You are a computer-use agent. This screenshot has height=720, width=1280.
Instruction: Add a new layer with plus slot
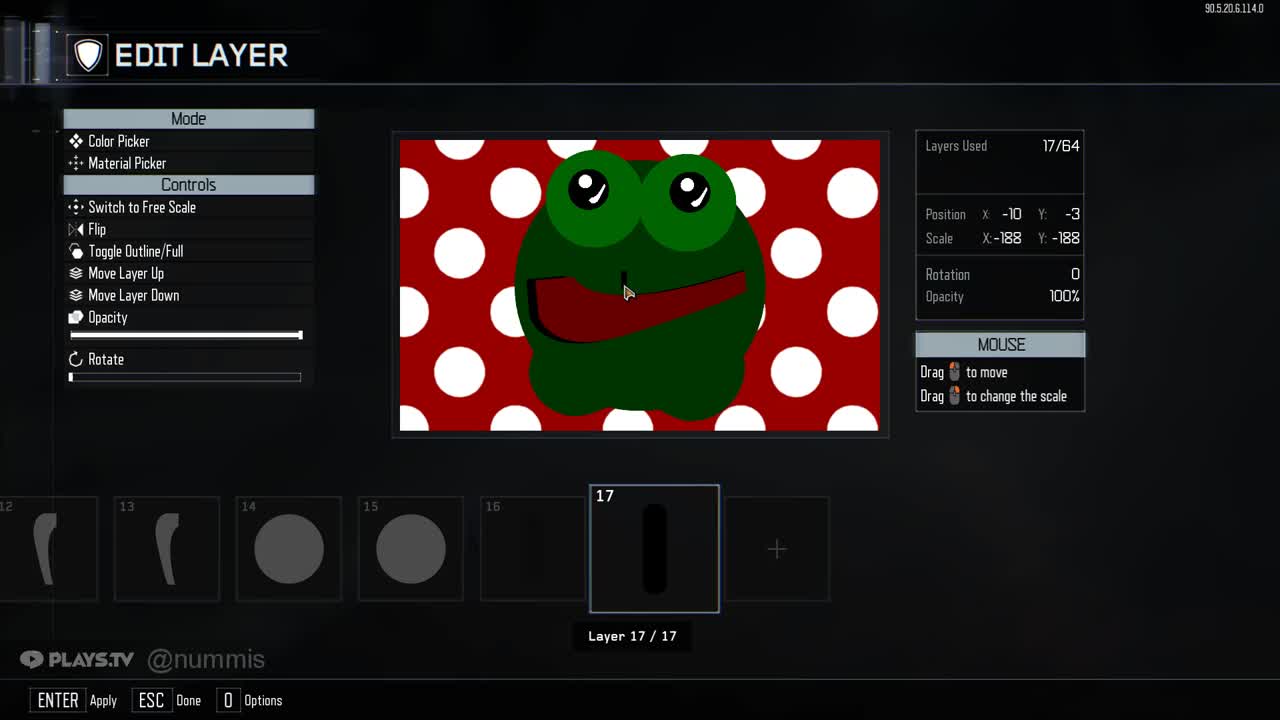777,549
